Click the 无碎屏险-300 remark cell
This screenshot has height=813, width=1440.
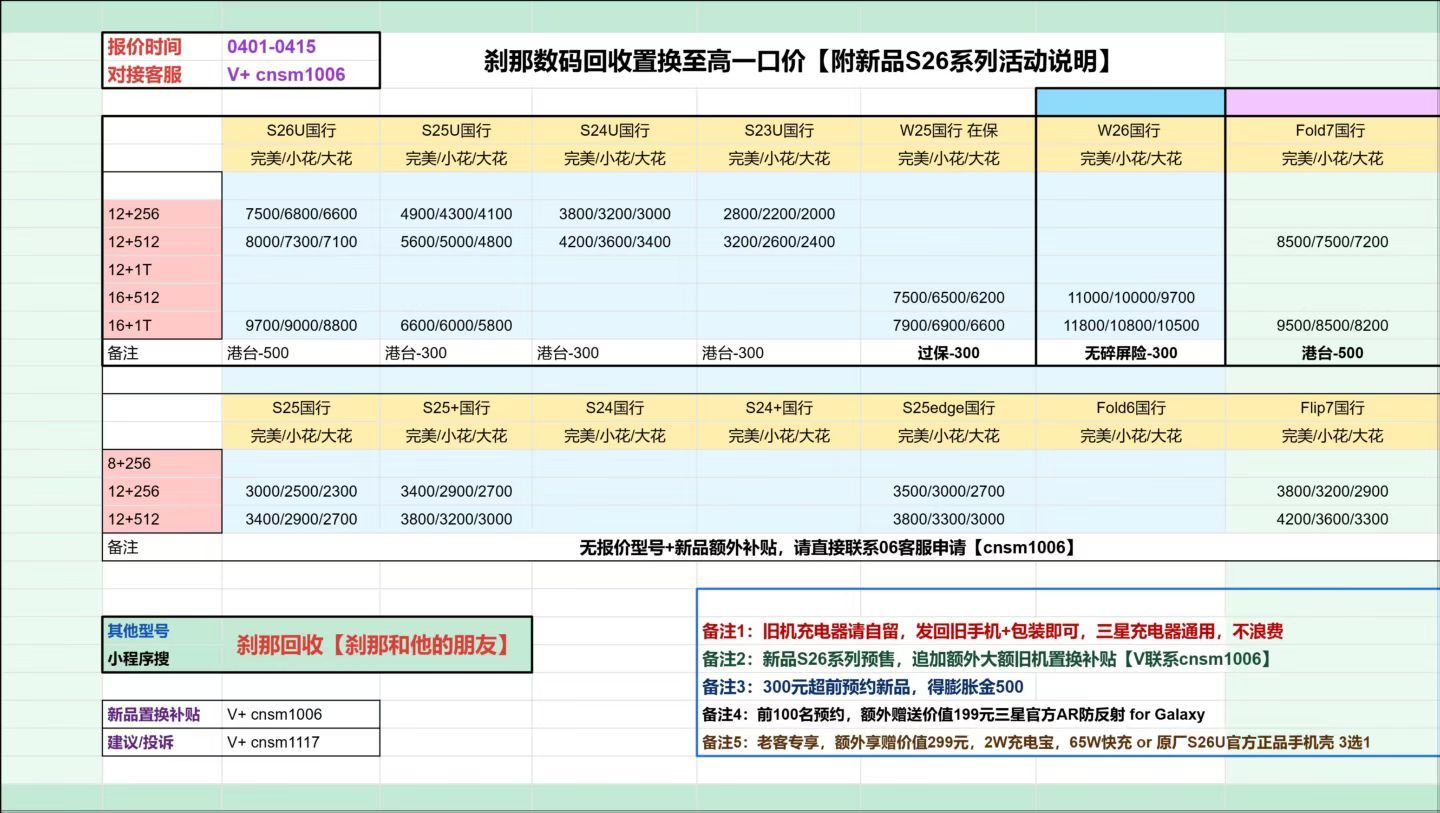coord(1129,352)
